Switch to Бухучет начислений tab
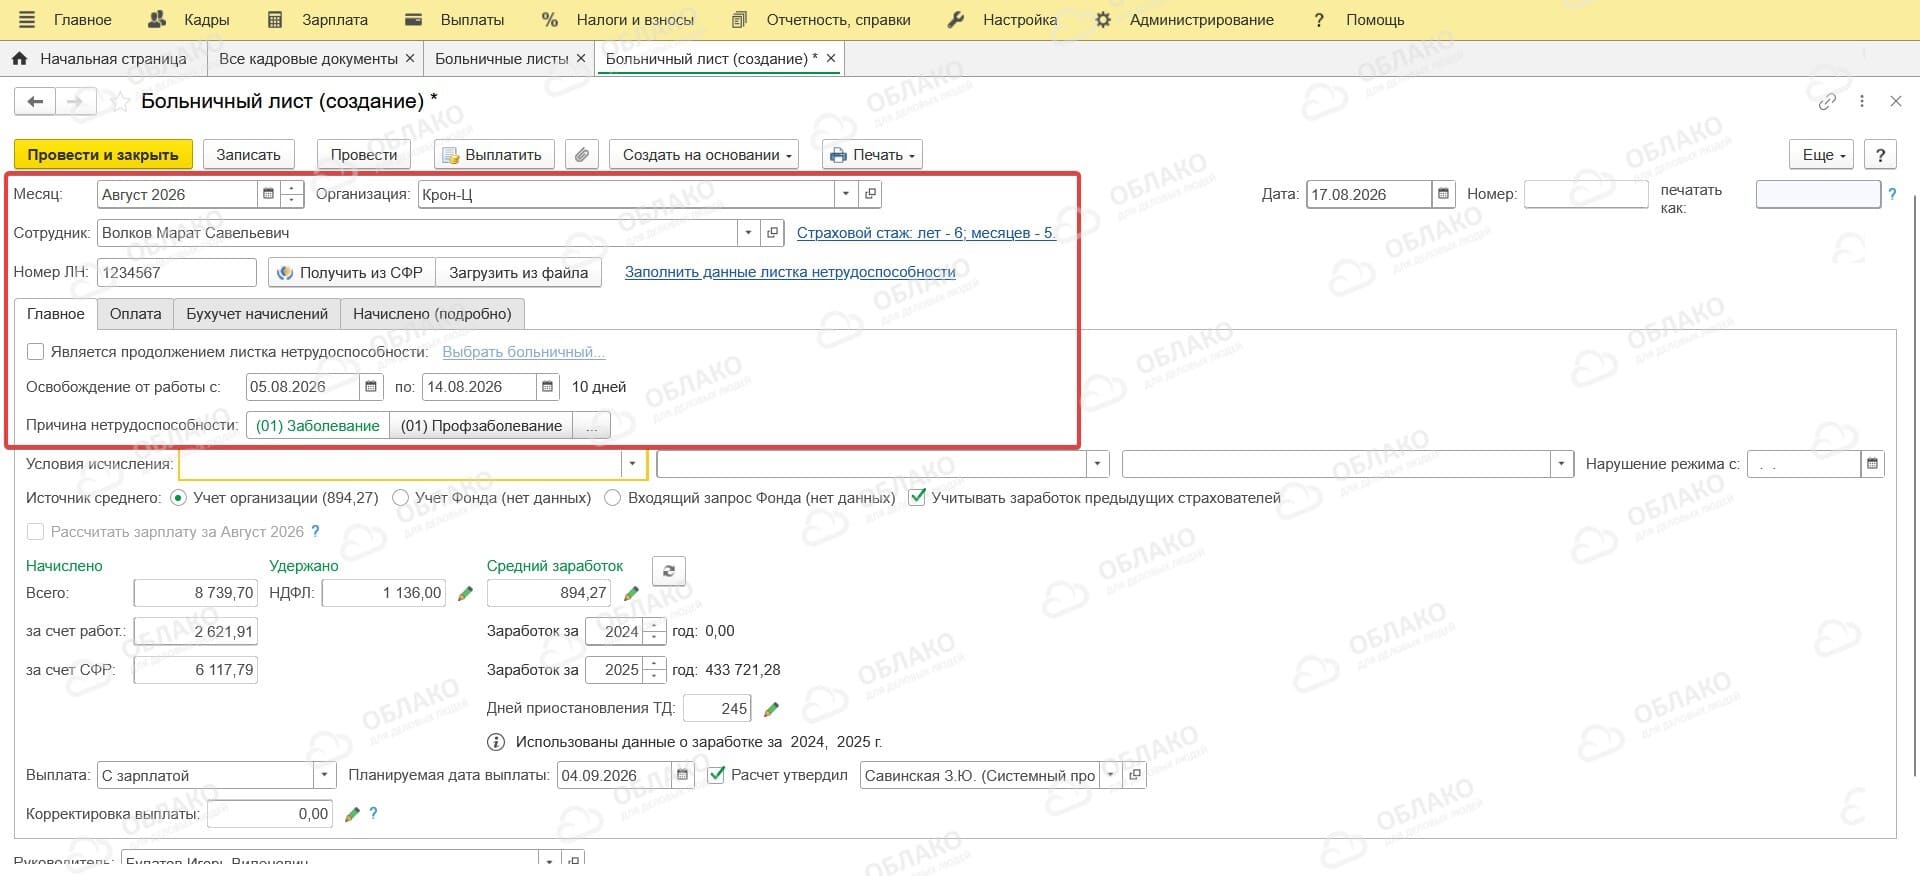The height and width of the screenshot is (876, 1920). pyautogui.click(x=257, y=314)
